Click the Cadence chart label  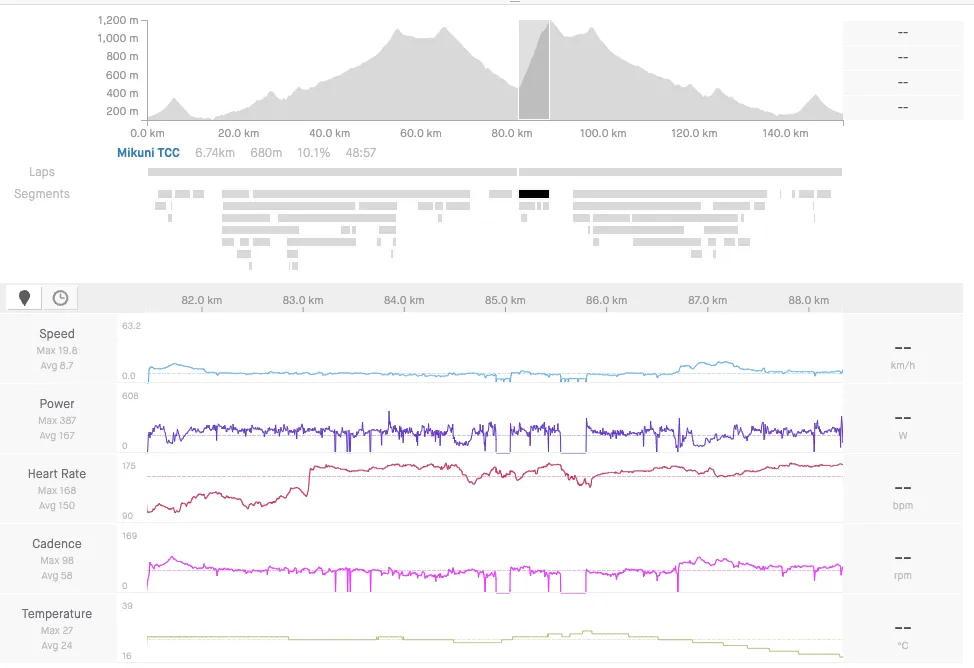(x=57, y=544)
